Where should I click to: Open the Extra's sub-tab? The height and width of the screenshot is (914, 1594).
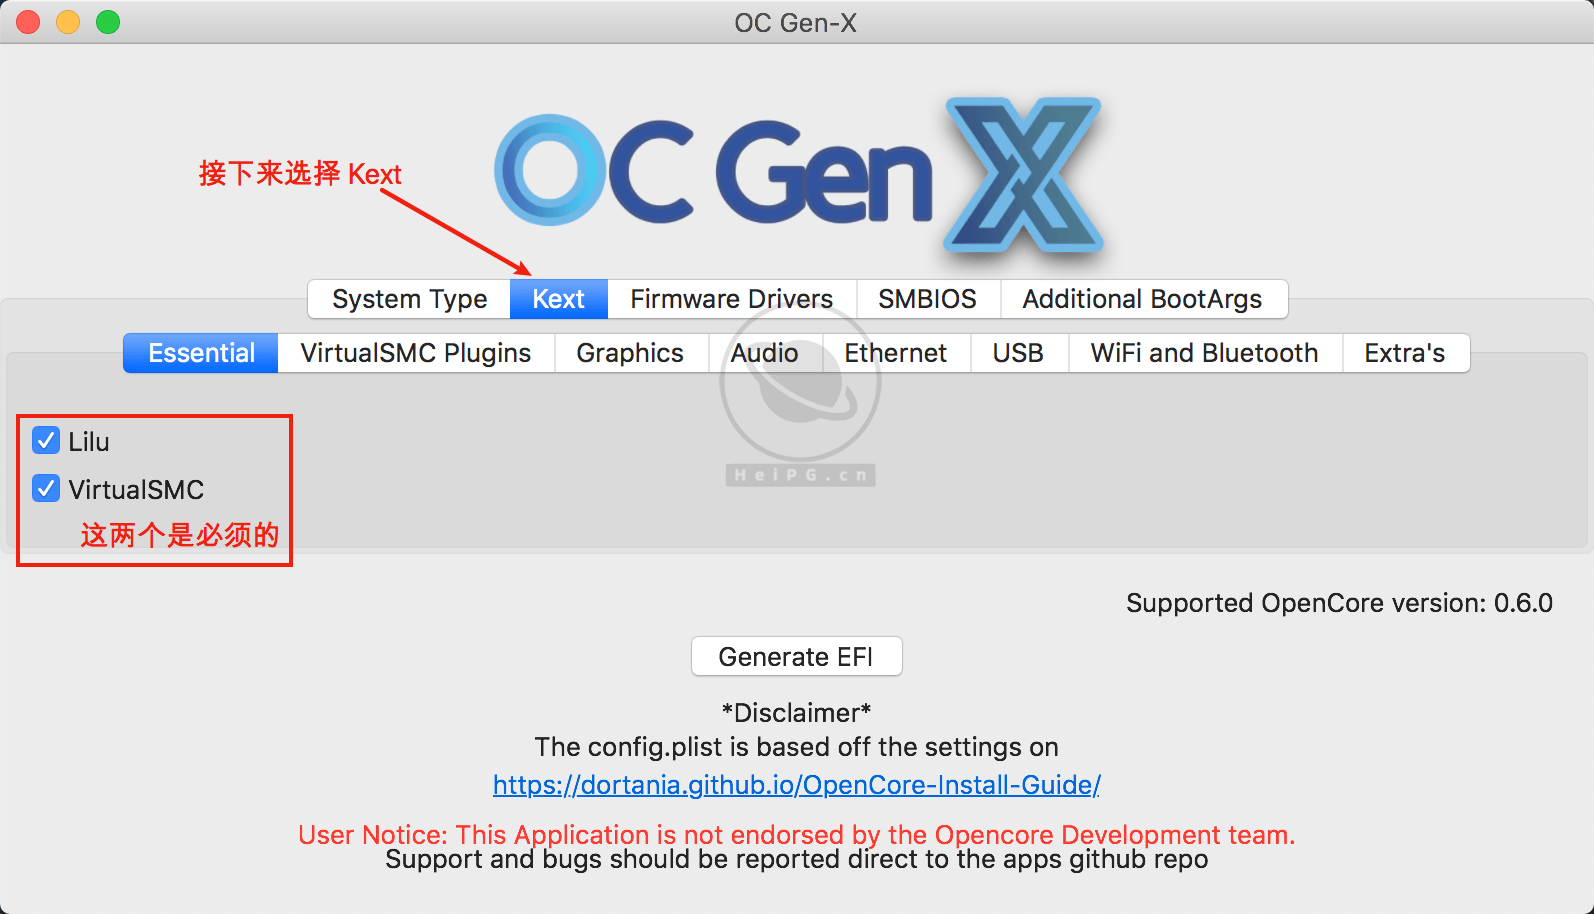1404,353
